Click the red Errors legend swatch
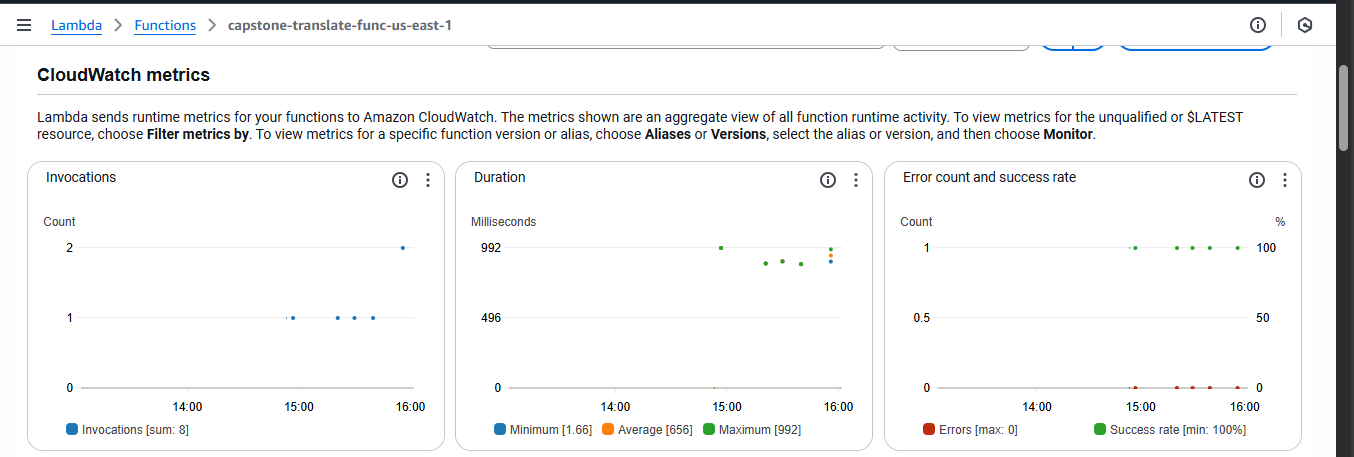The width and height of the screenshot is (1354, 457). coord(929,430)
